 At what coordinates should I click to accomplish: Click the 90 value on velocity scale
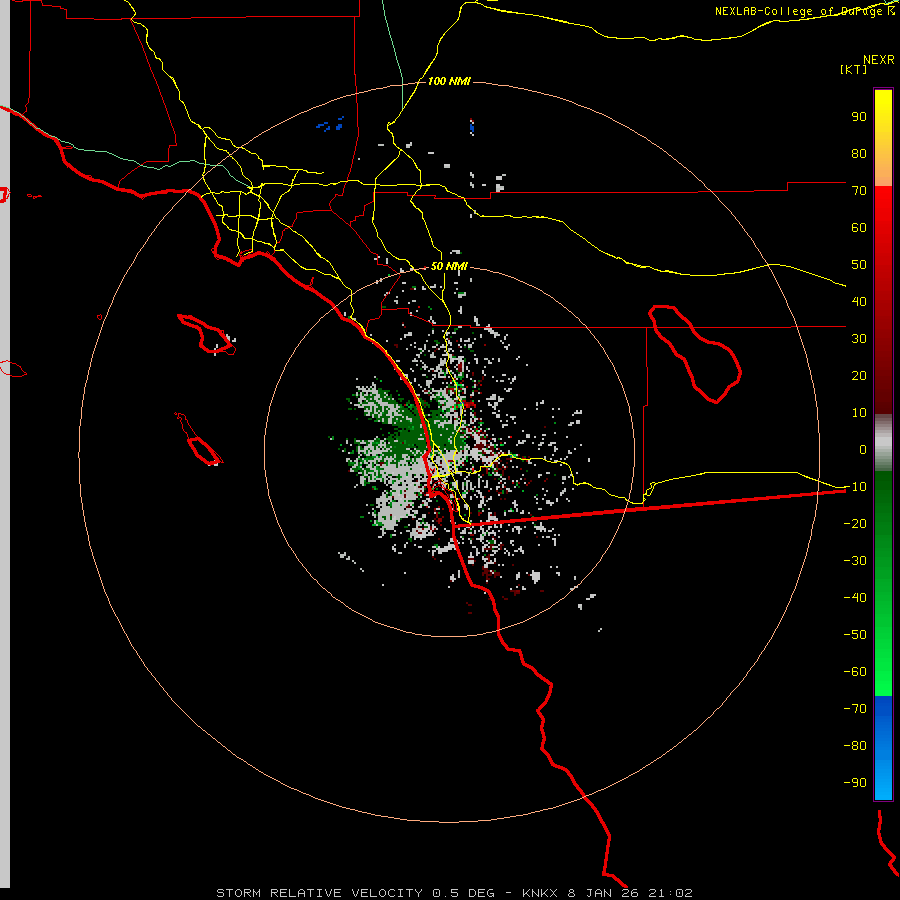pos(859,117)
